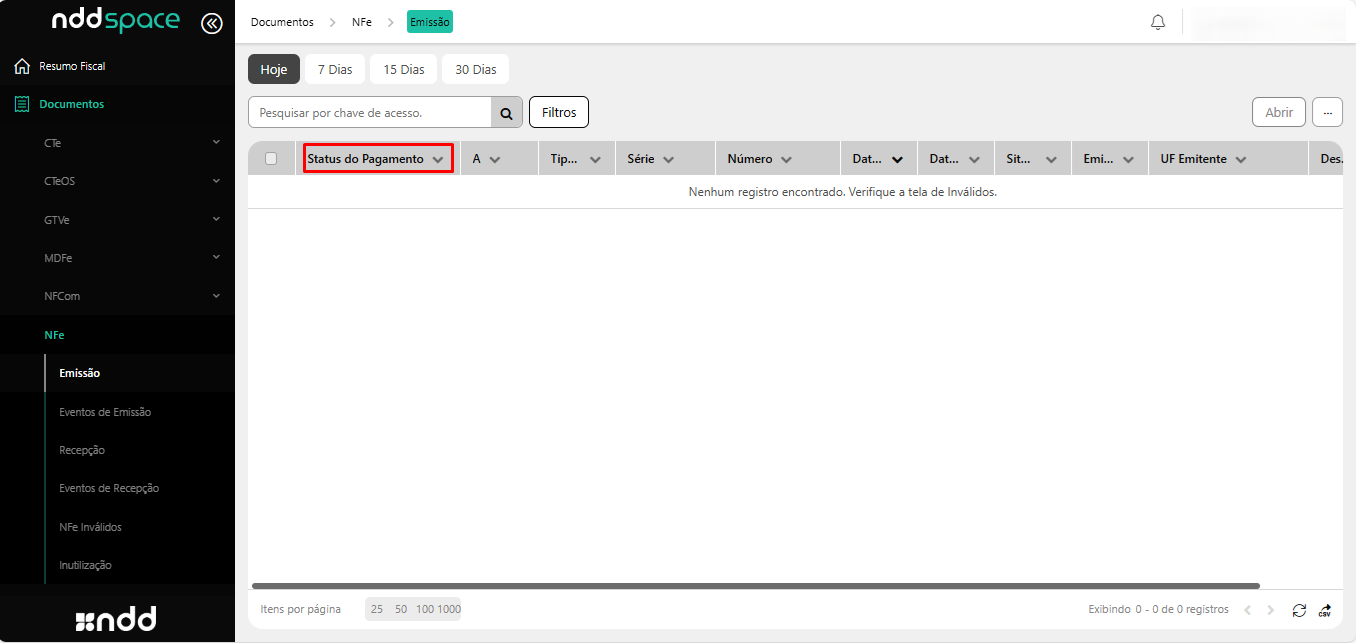Set items per page to 50
The image size is (1356, 643).
point(401,609)
